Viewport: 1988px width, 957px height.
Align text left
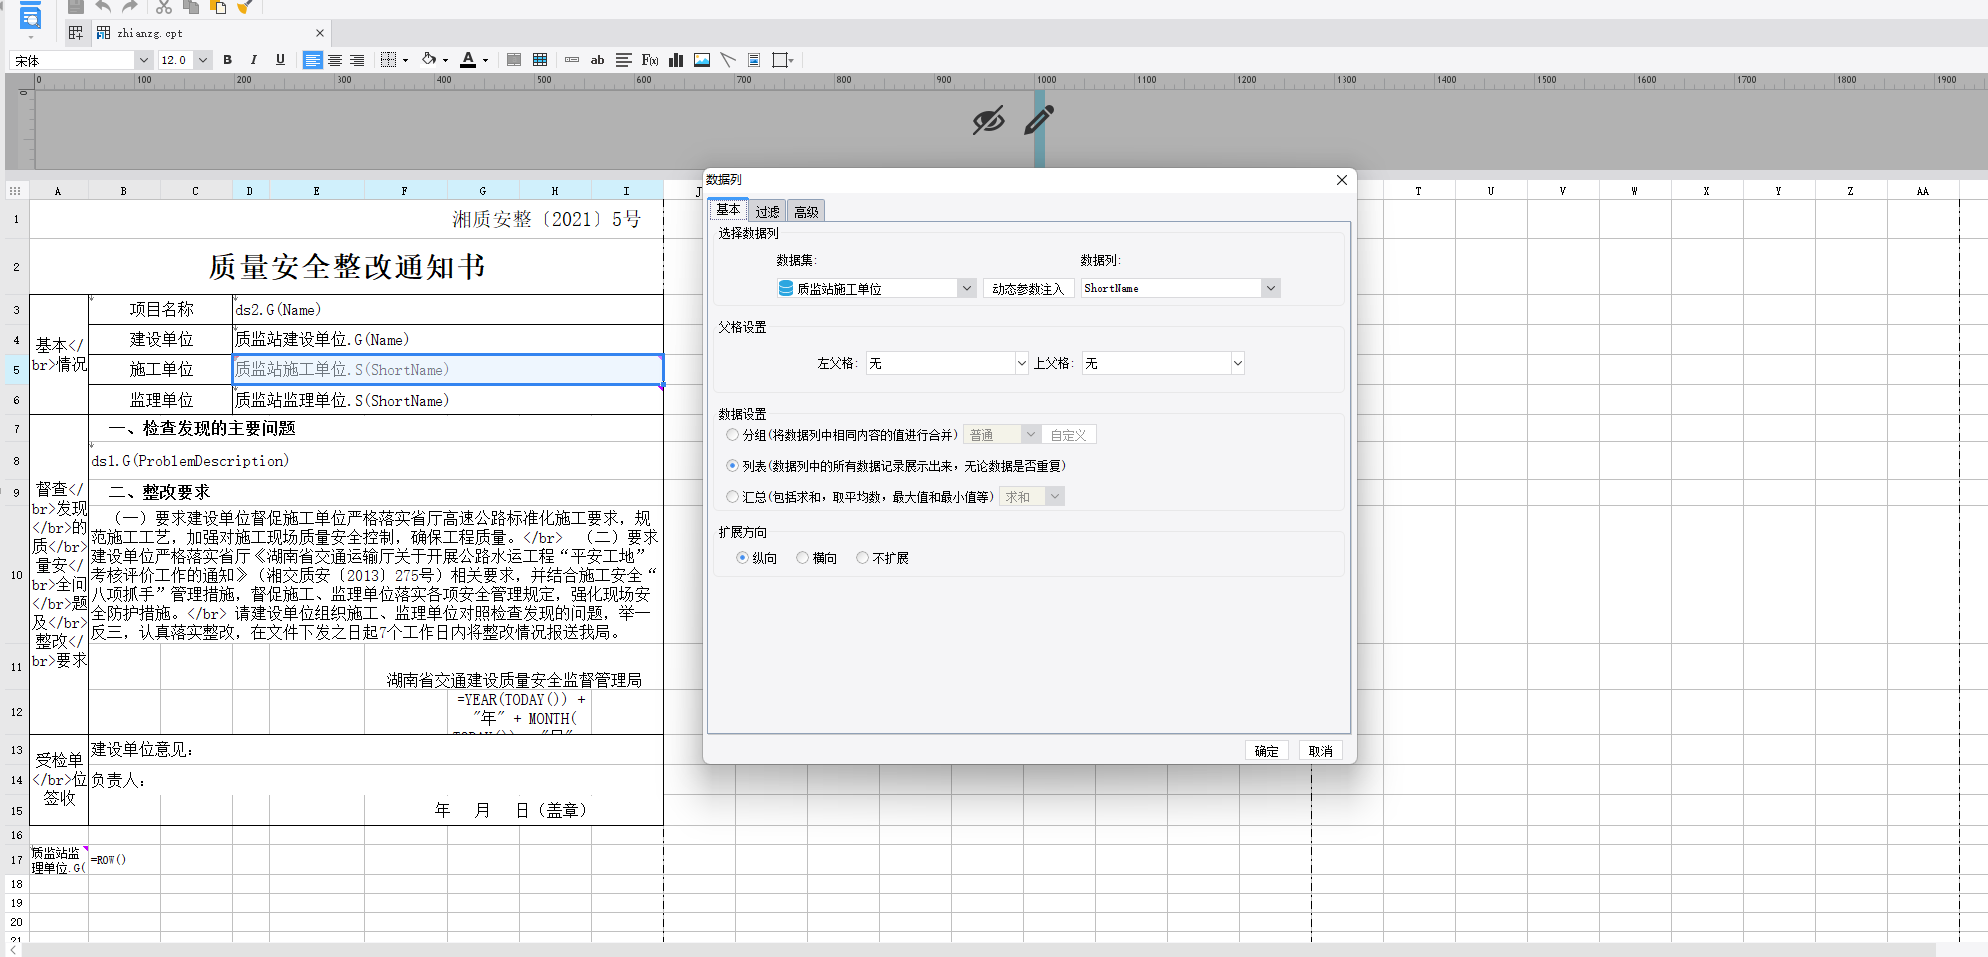click(313, 60)
